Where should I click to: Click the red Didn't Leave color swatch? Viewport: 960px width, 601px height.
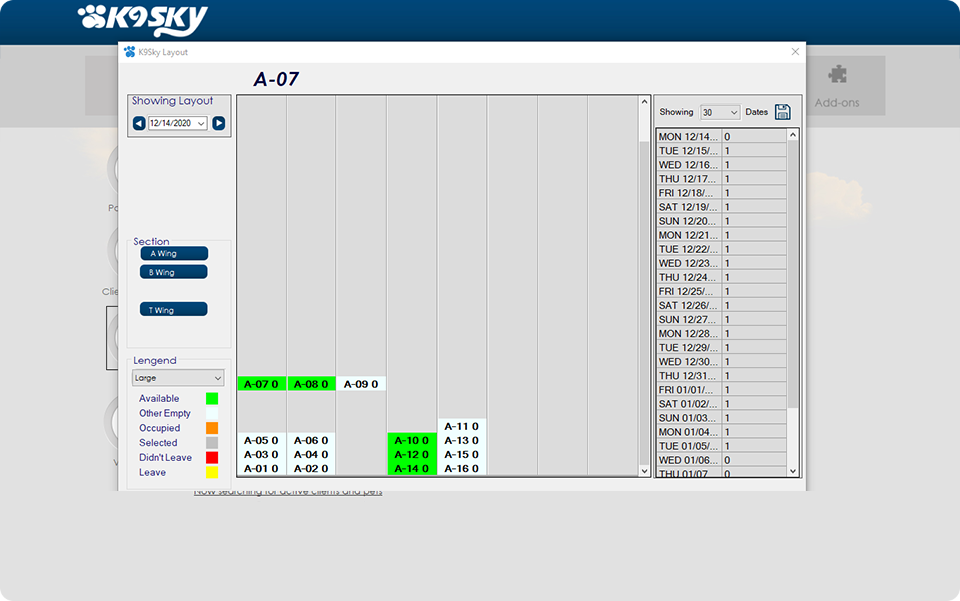pos(212,457)
